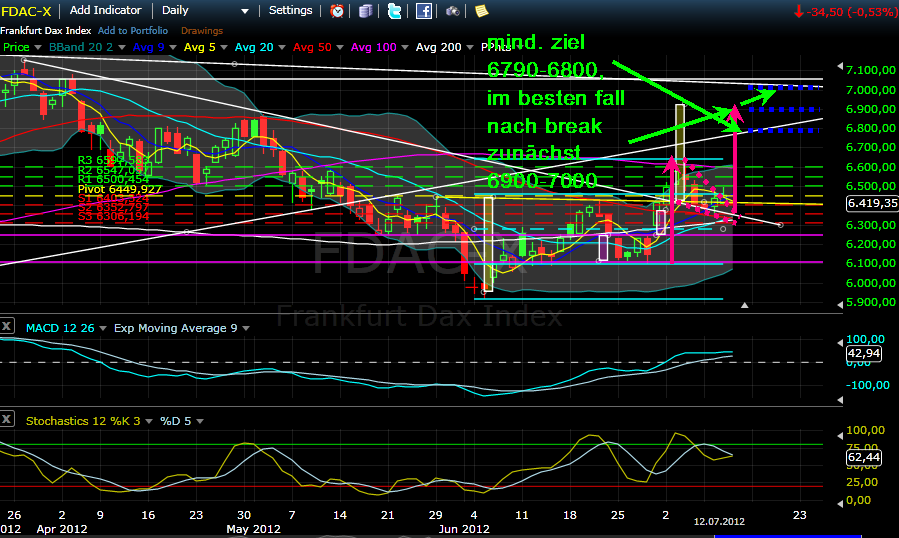Click the Frankfurt Dax Index title
899x538 pixels.
click(45, 30)
